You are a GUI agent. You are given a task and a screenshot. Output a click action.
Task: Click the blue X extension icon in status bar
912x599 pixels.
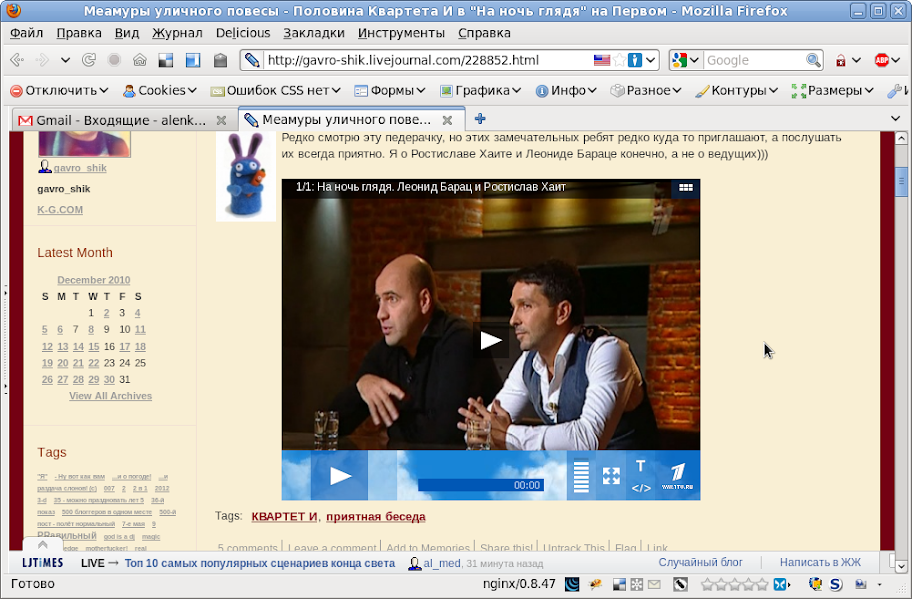780,584
